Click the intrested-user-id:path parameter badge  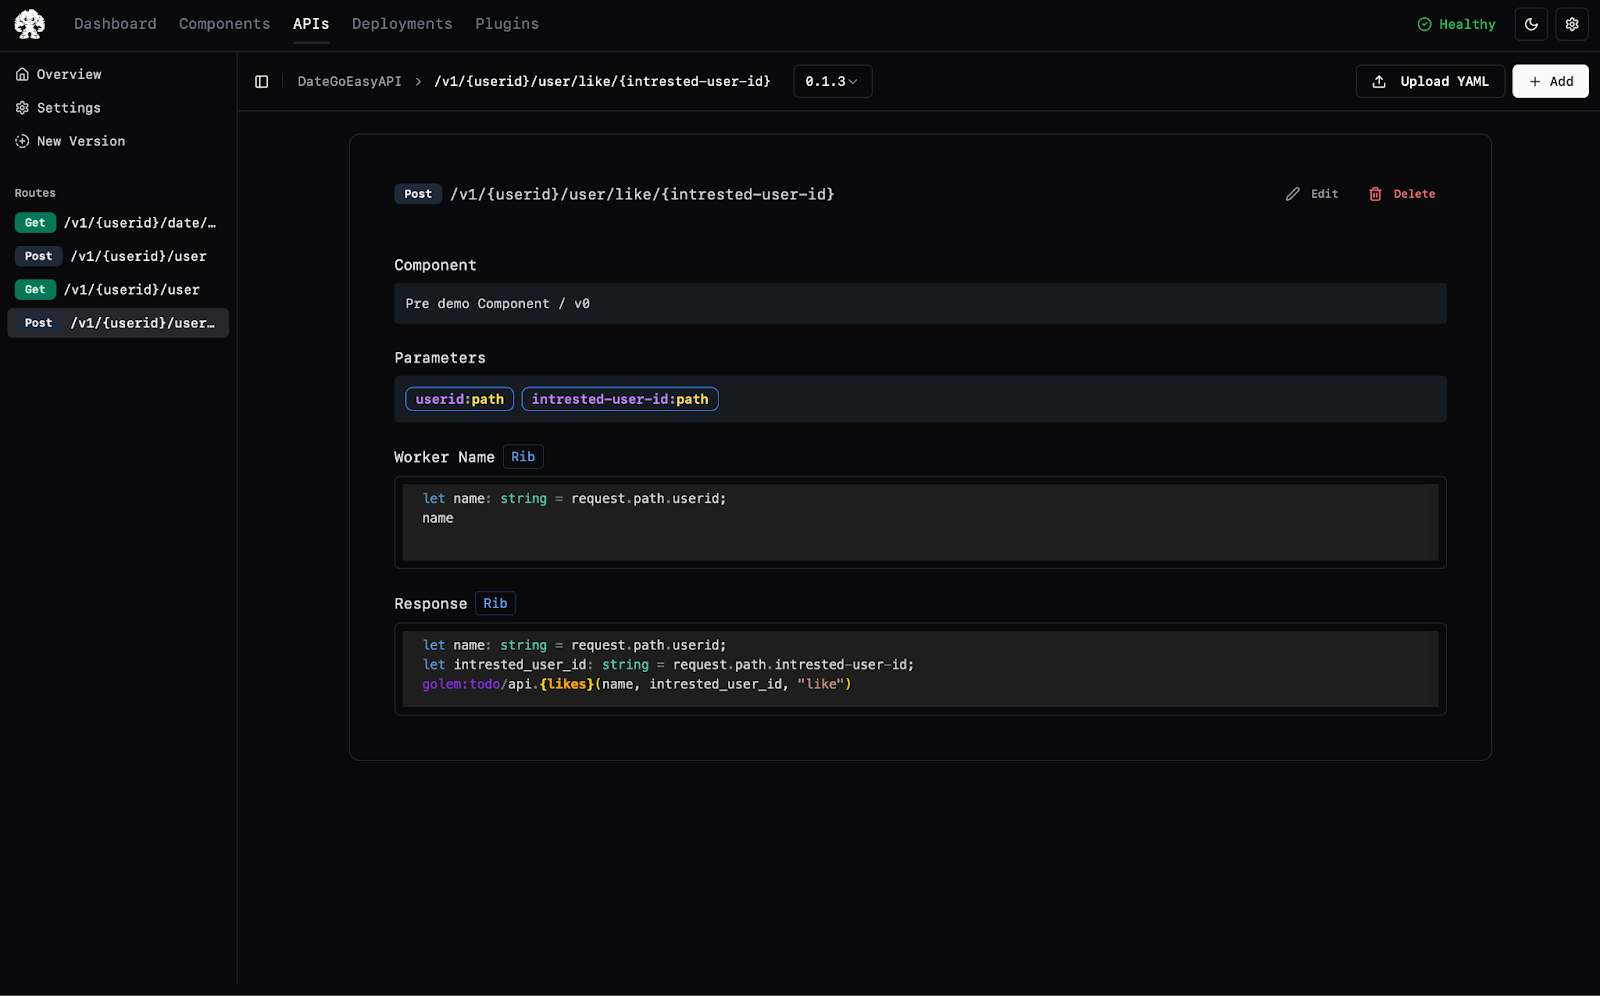coord(620,399)
